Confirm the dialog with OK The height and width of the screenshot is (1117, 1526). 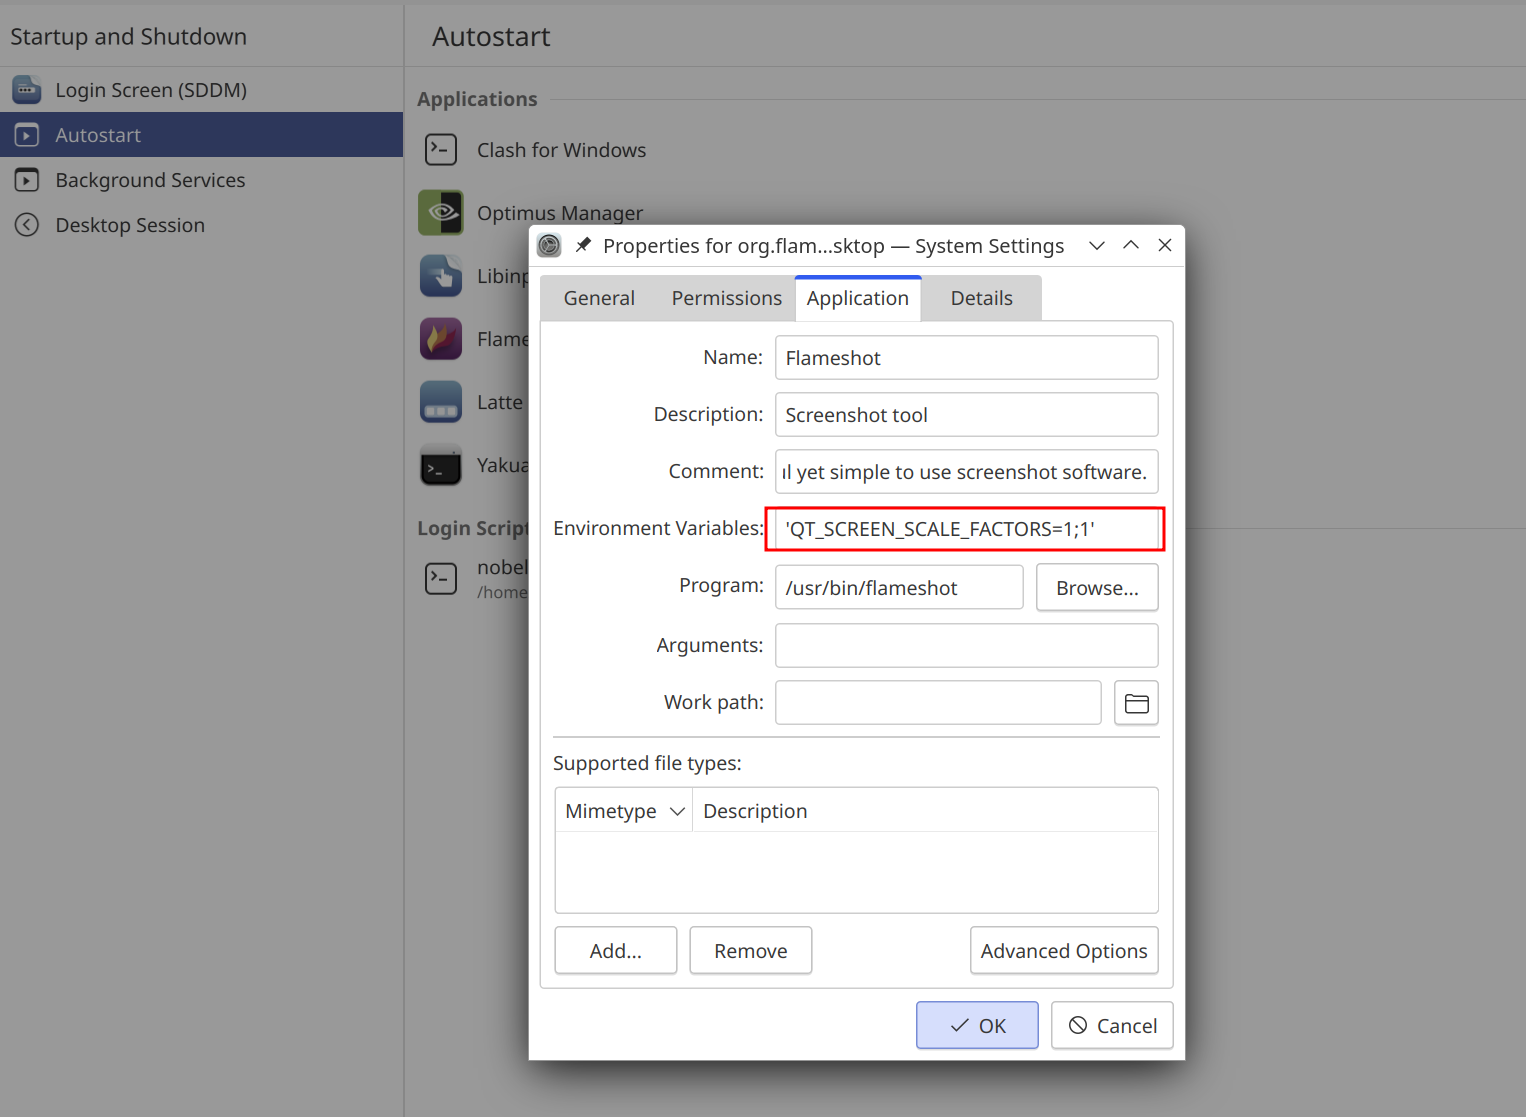(x=977, y=1026)
